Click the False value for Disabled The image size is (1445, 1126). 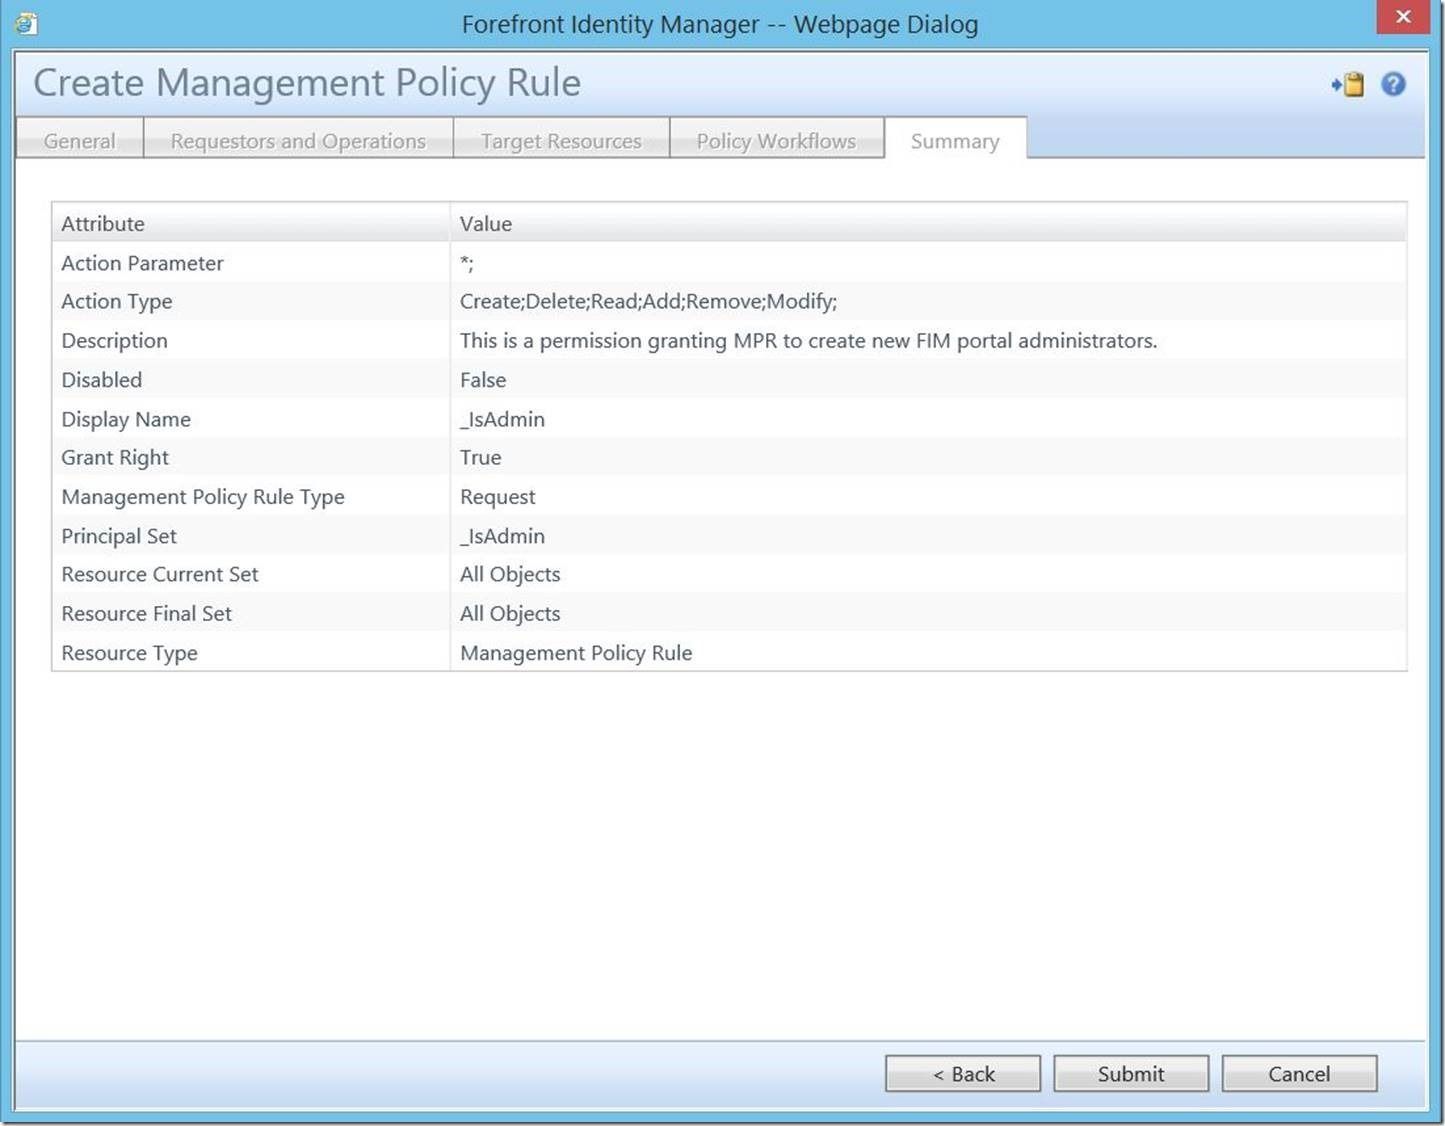(x=483, y=380)
